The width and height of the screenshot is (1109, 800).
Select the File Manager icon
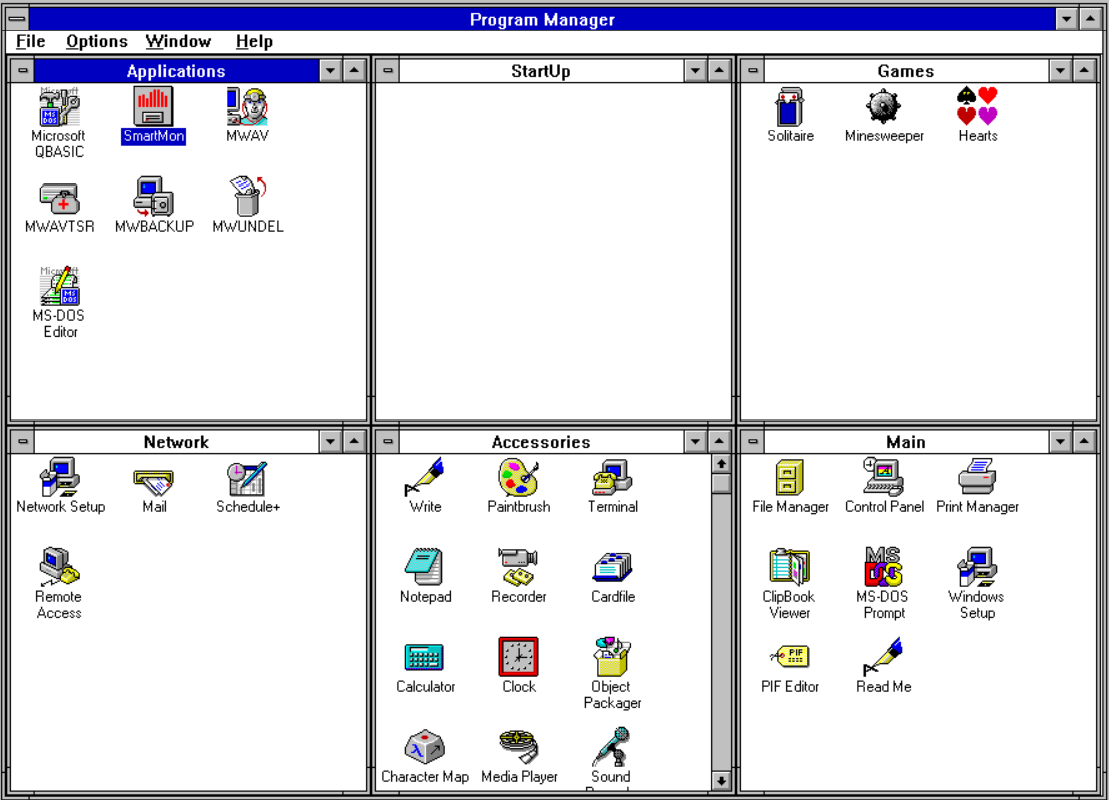coord(789,477)
